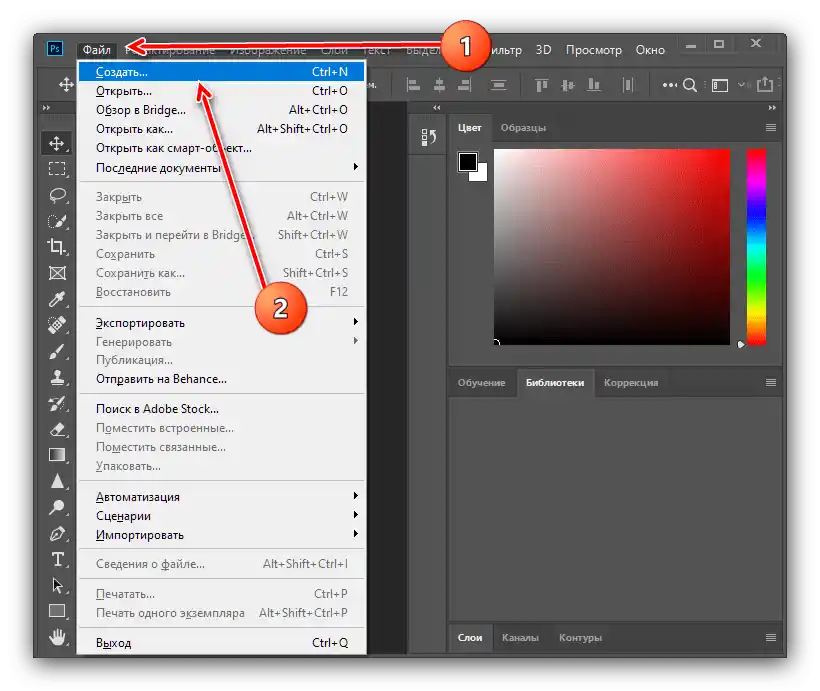Expand the Последние документы submenu
Image resolution: width=820 pixels, height=691 pixels.
[x=220, y=167]
